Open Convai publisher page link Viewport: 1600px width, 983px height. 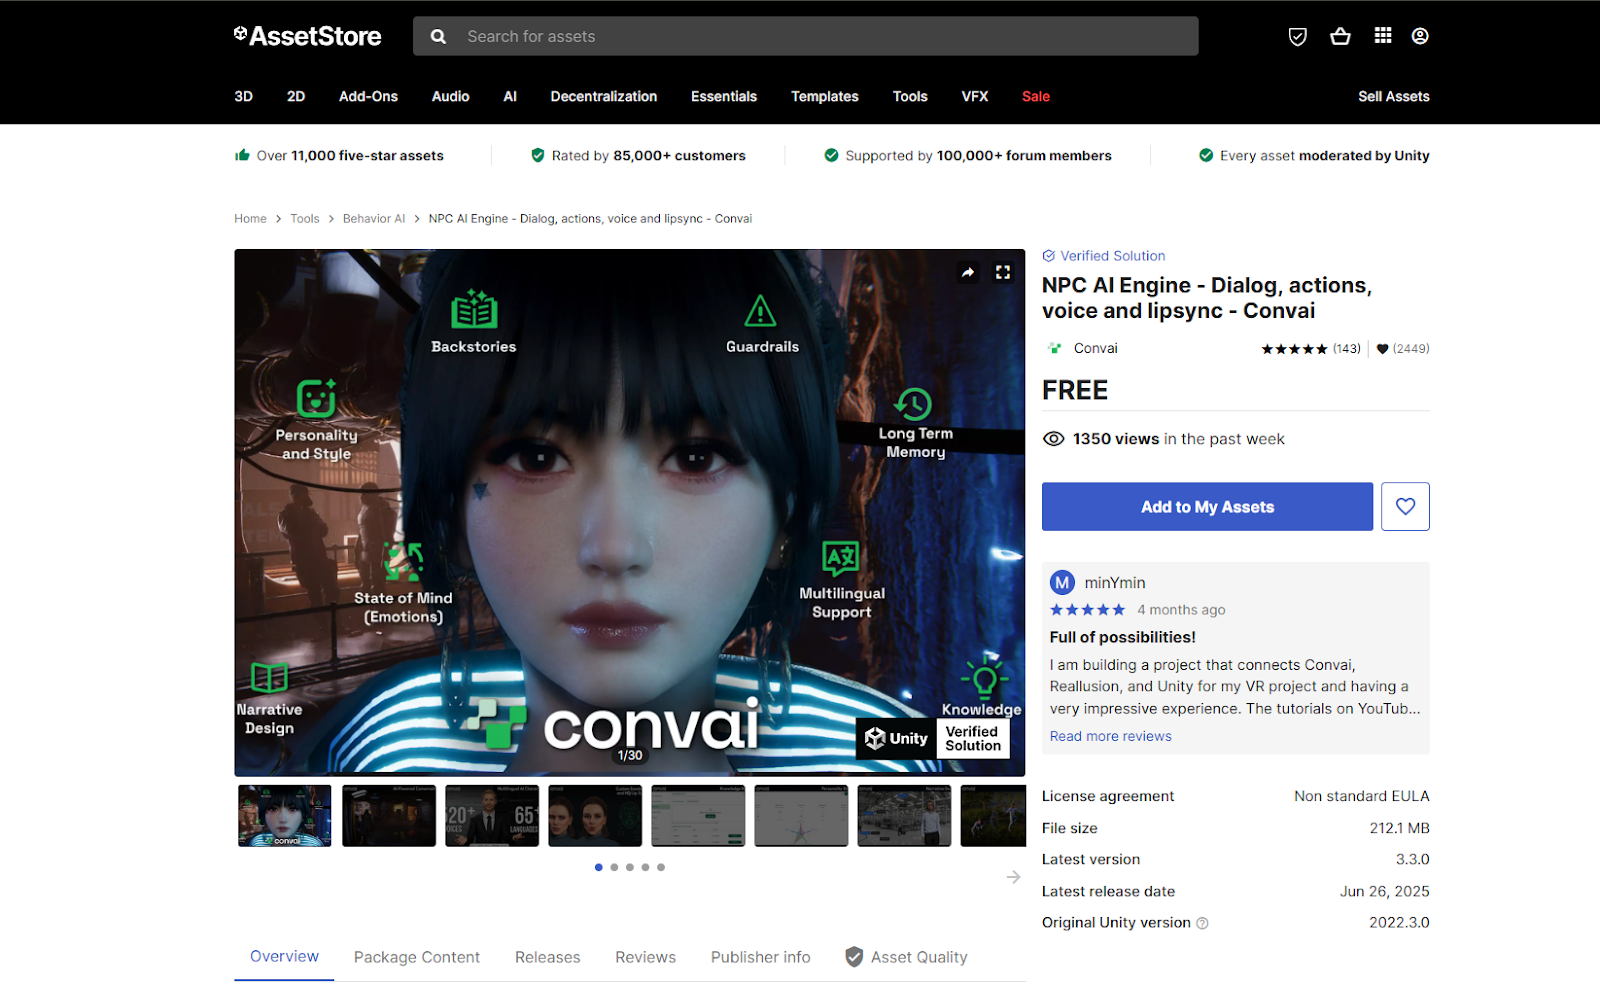1096,348
